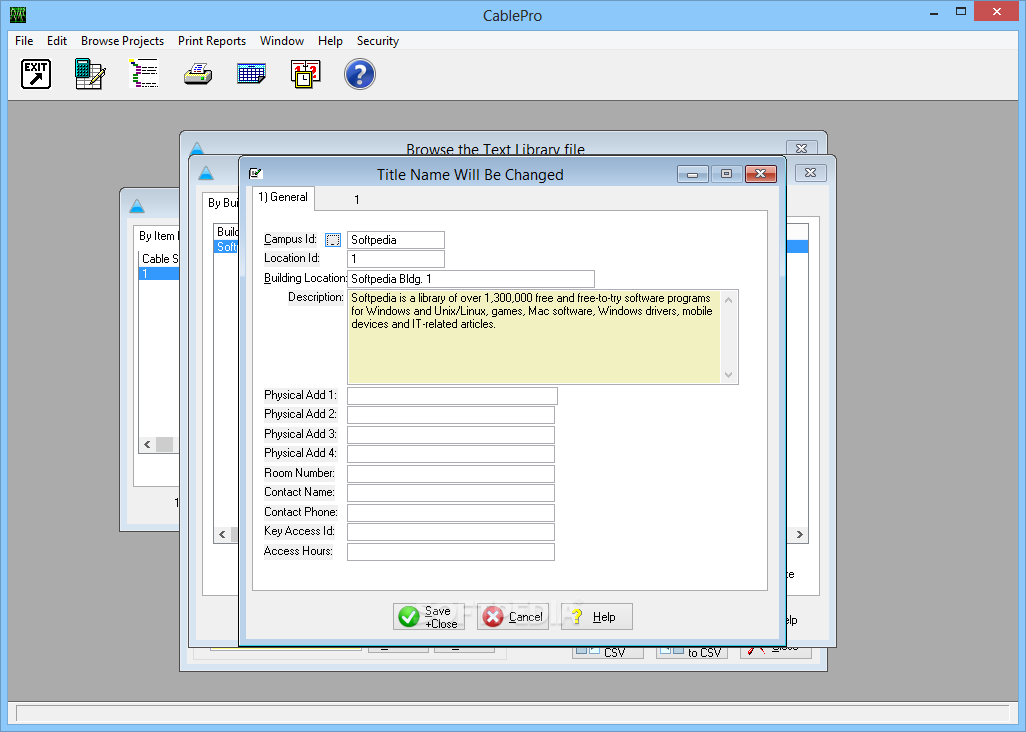
Task: Click inside the Description text area
Action: (534, 337)
